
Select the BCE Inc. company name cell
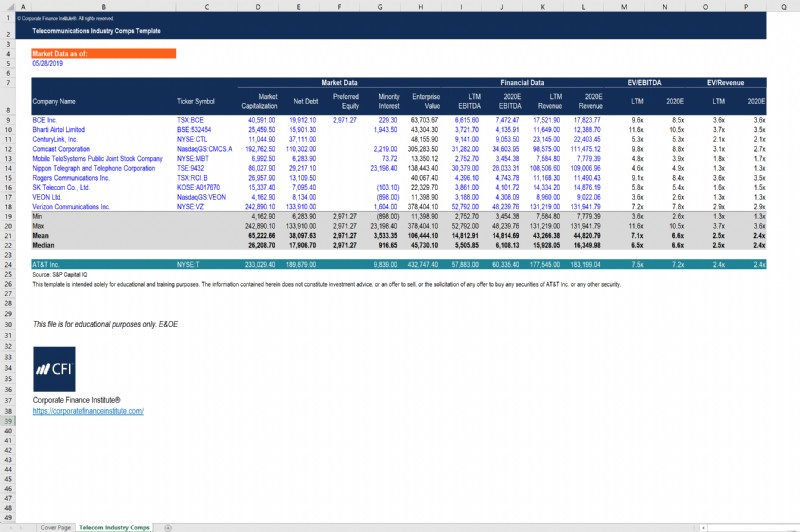(x=45, y=120)
